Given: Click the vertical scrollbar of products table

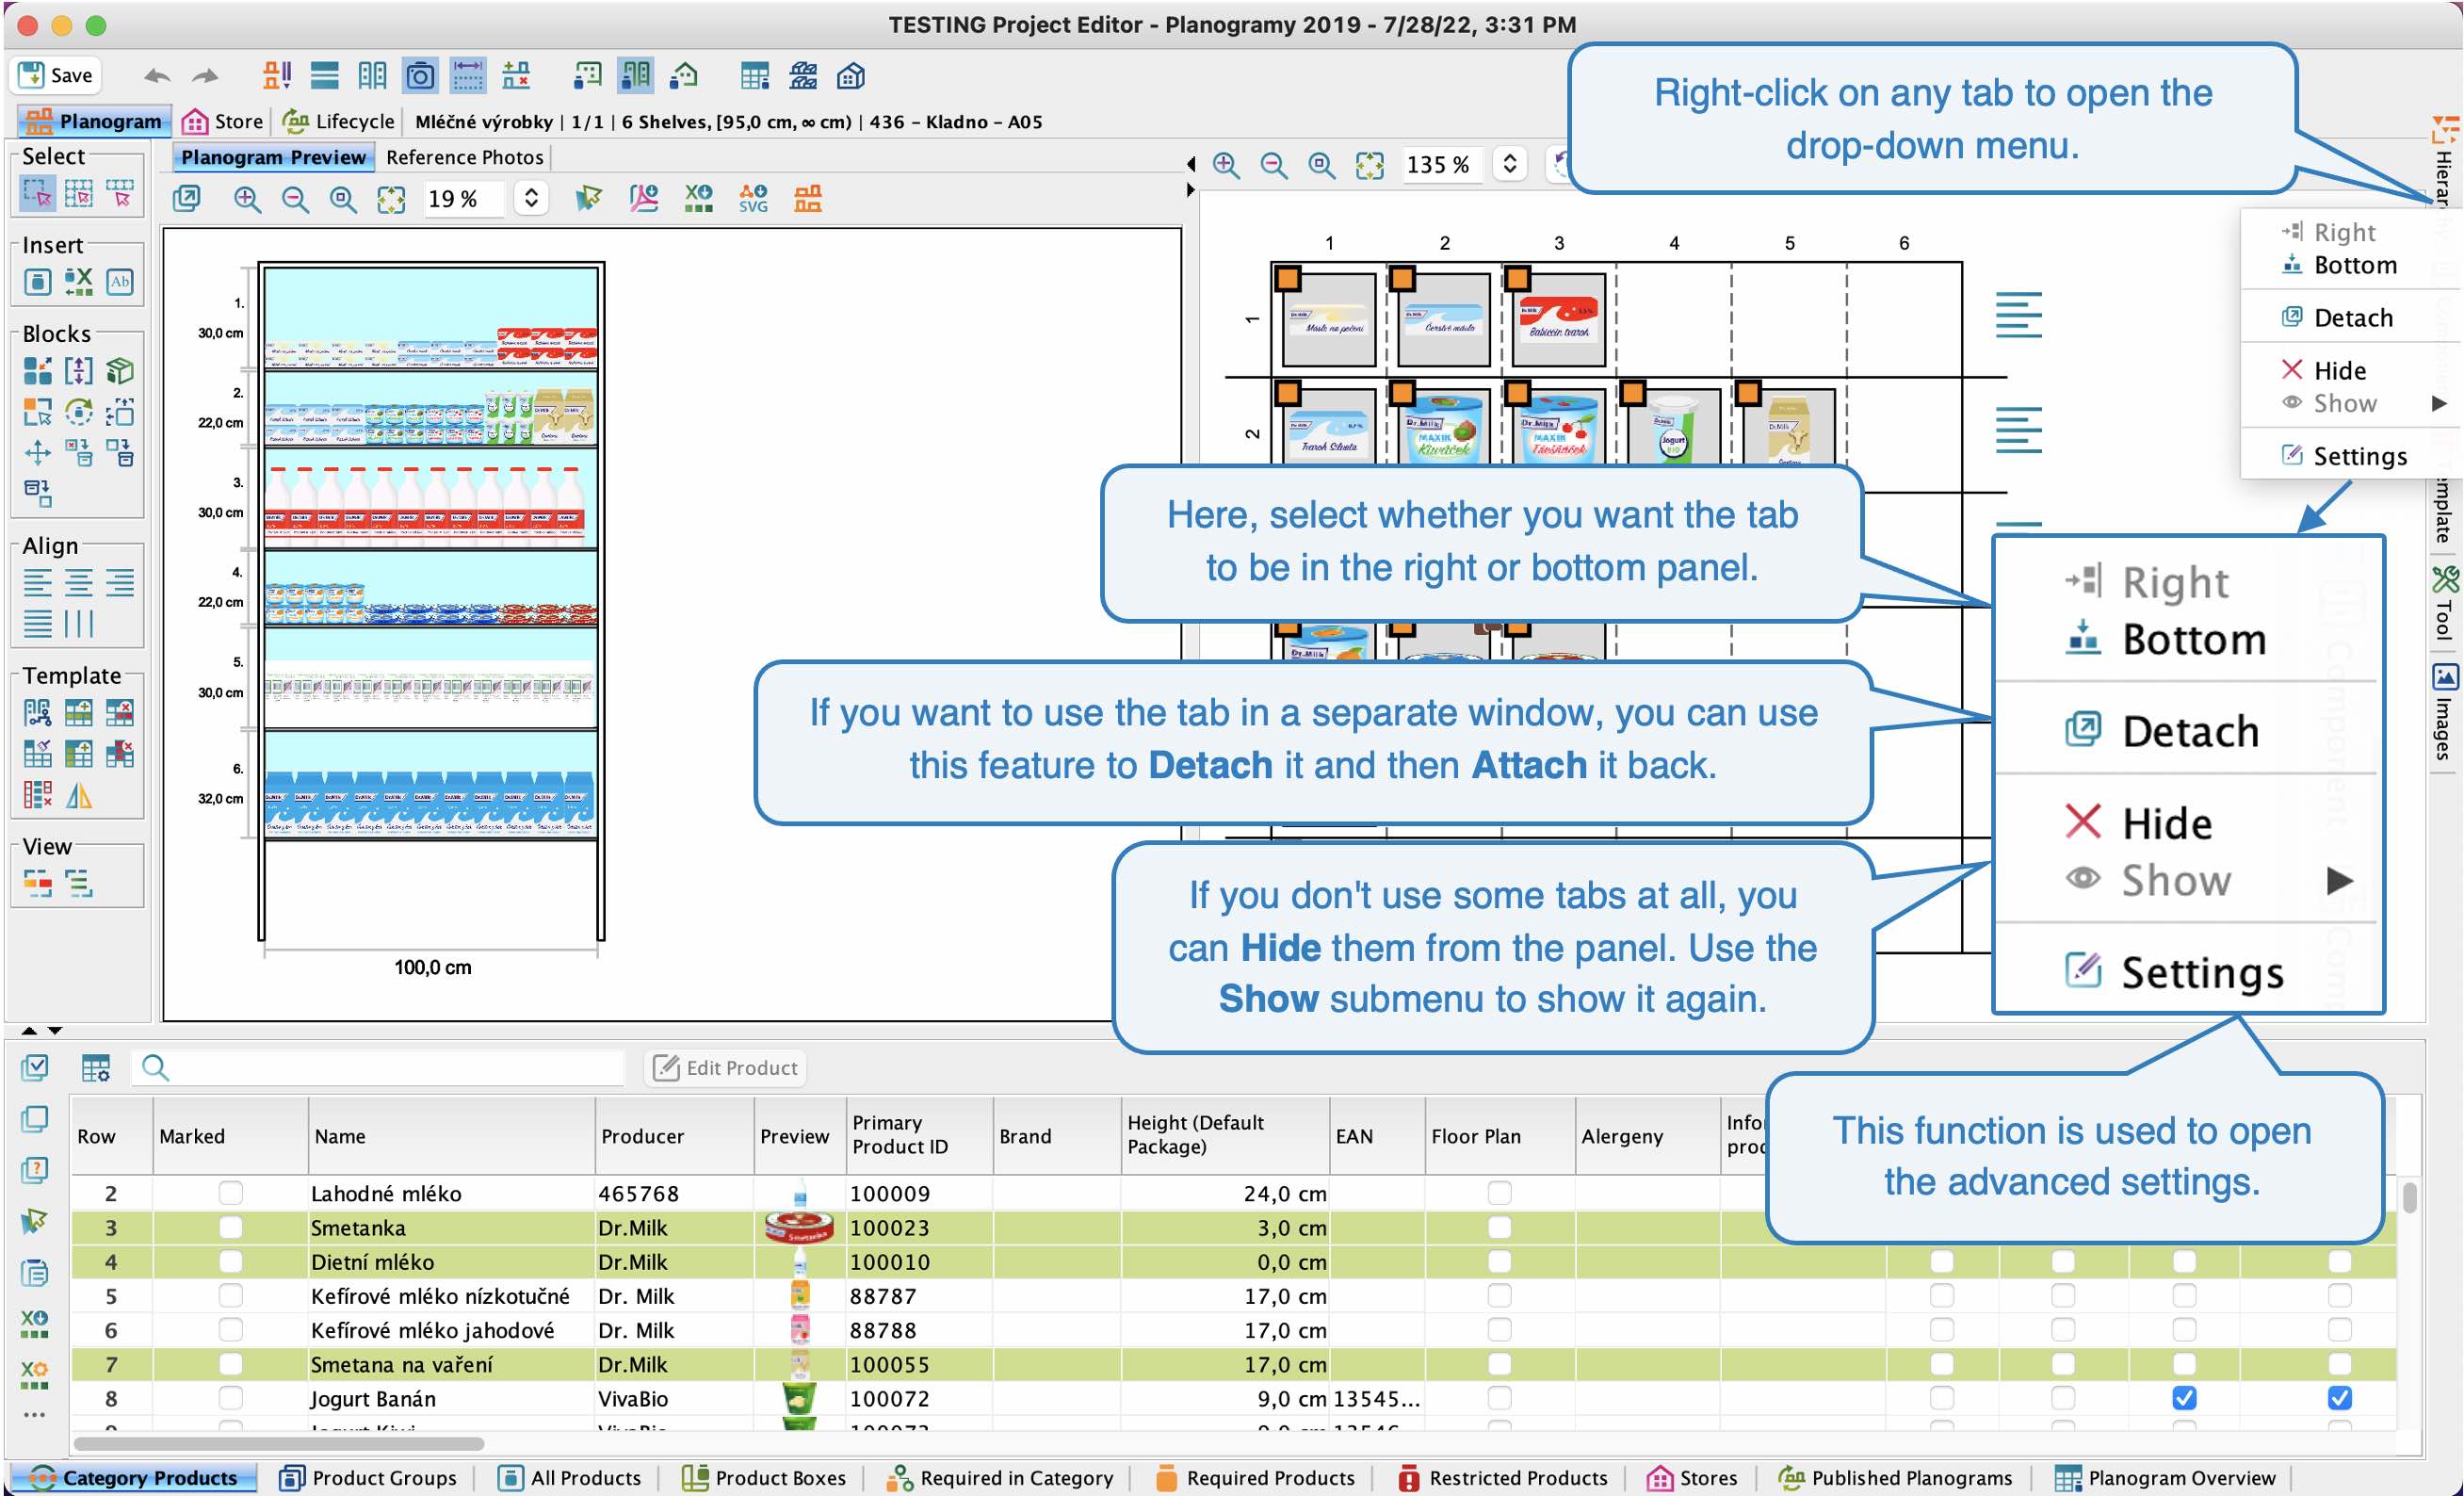Looking at the screenshot, I should (x=2410, y=1197).
